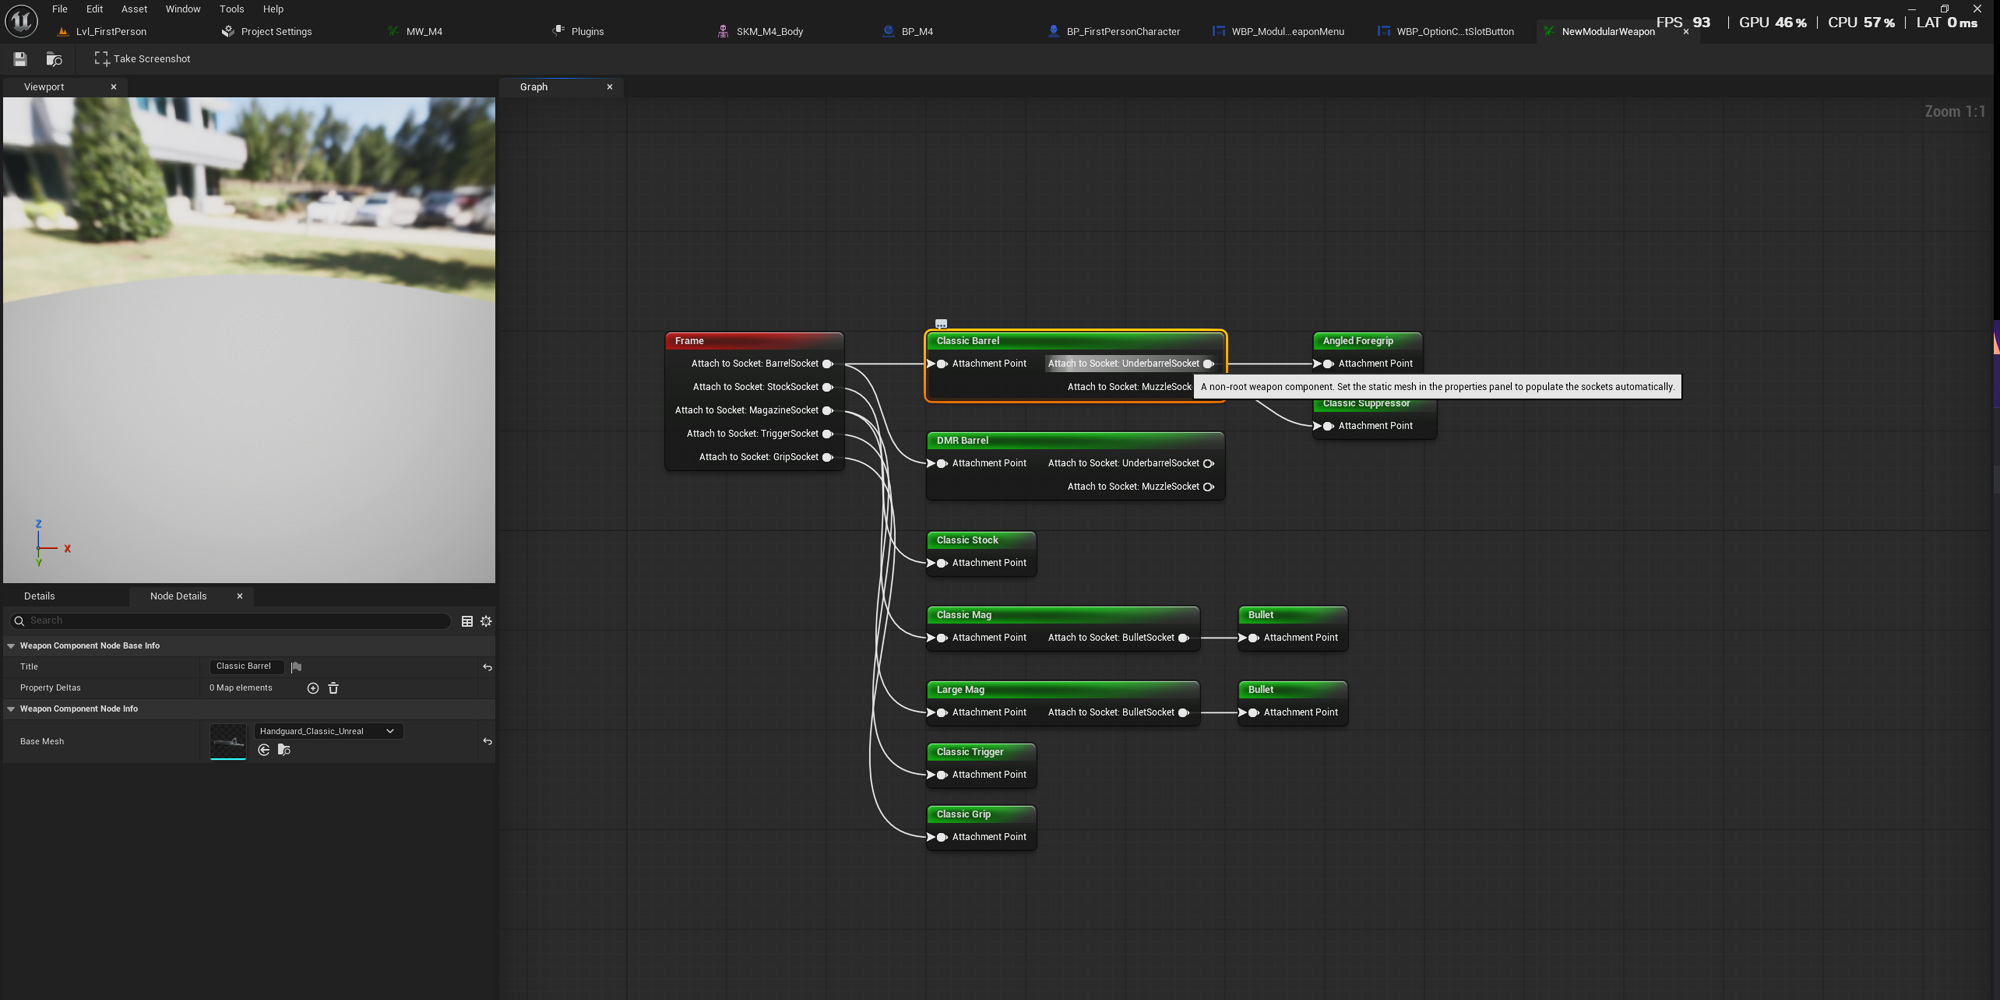Collapse Weapon Component Node Base Info section
Viewport: 2000px width, 1000px height.
tap(11, 646)
